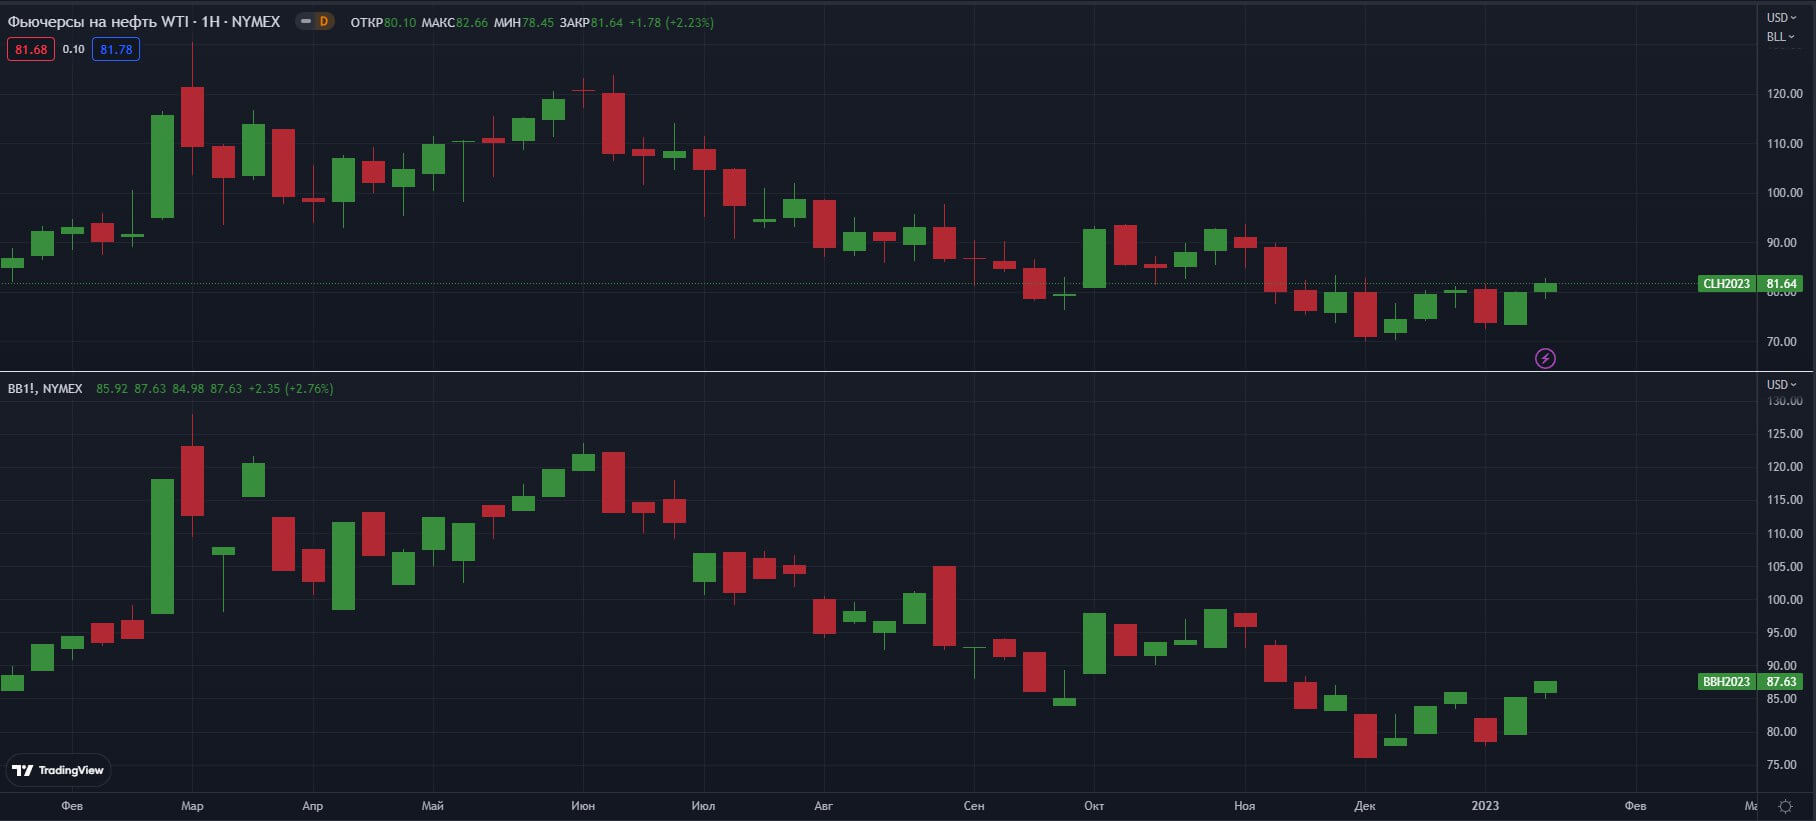The height and width of the screenshot is (821, 1816).
Task: Click red sell price 81.68 button
Action: [x=31, y=49]
